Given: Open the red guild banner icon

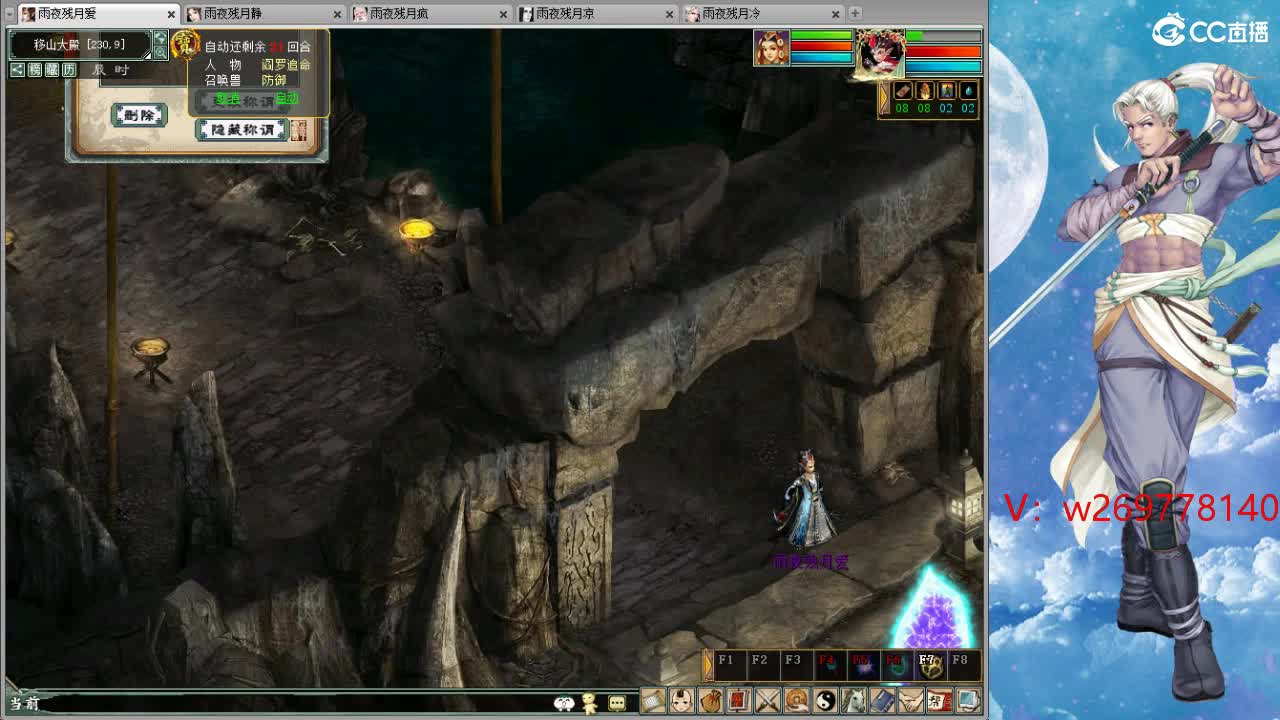Looking at the screenshot, I should [x=939, y=701].
